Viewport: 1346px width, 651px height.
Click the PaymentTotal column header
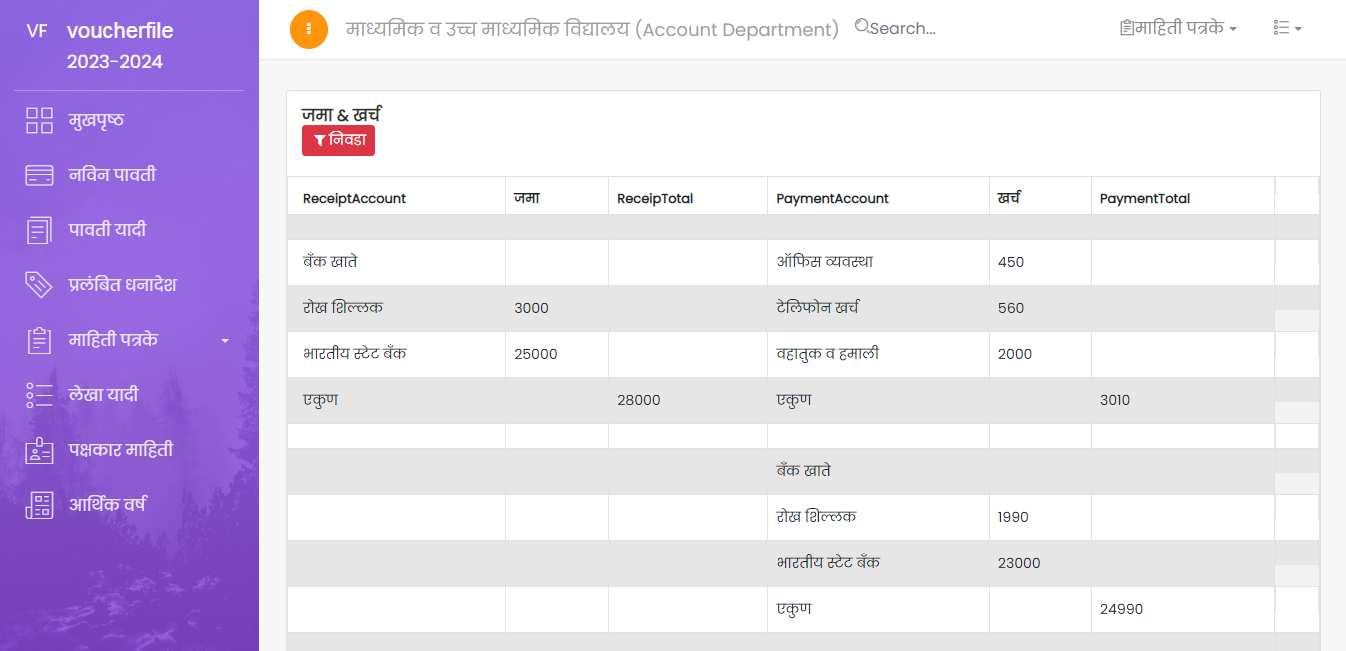[x=1145, y=199]
